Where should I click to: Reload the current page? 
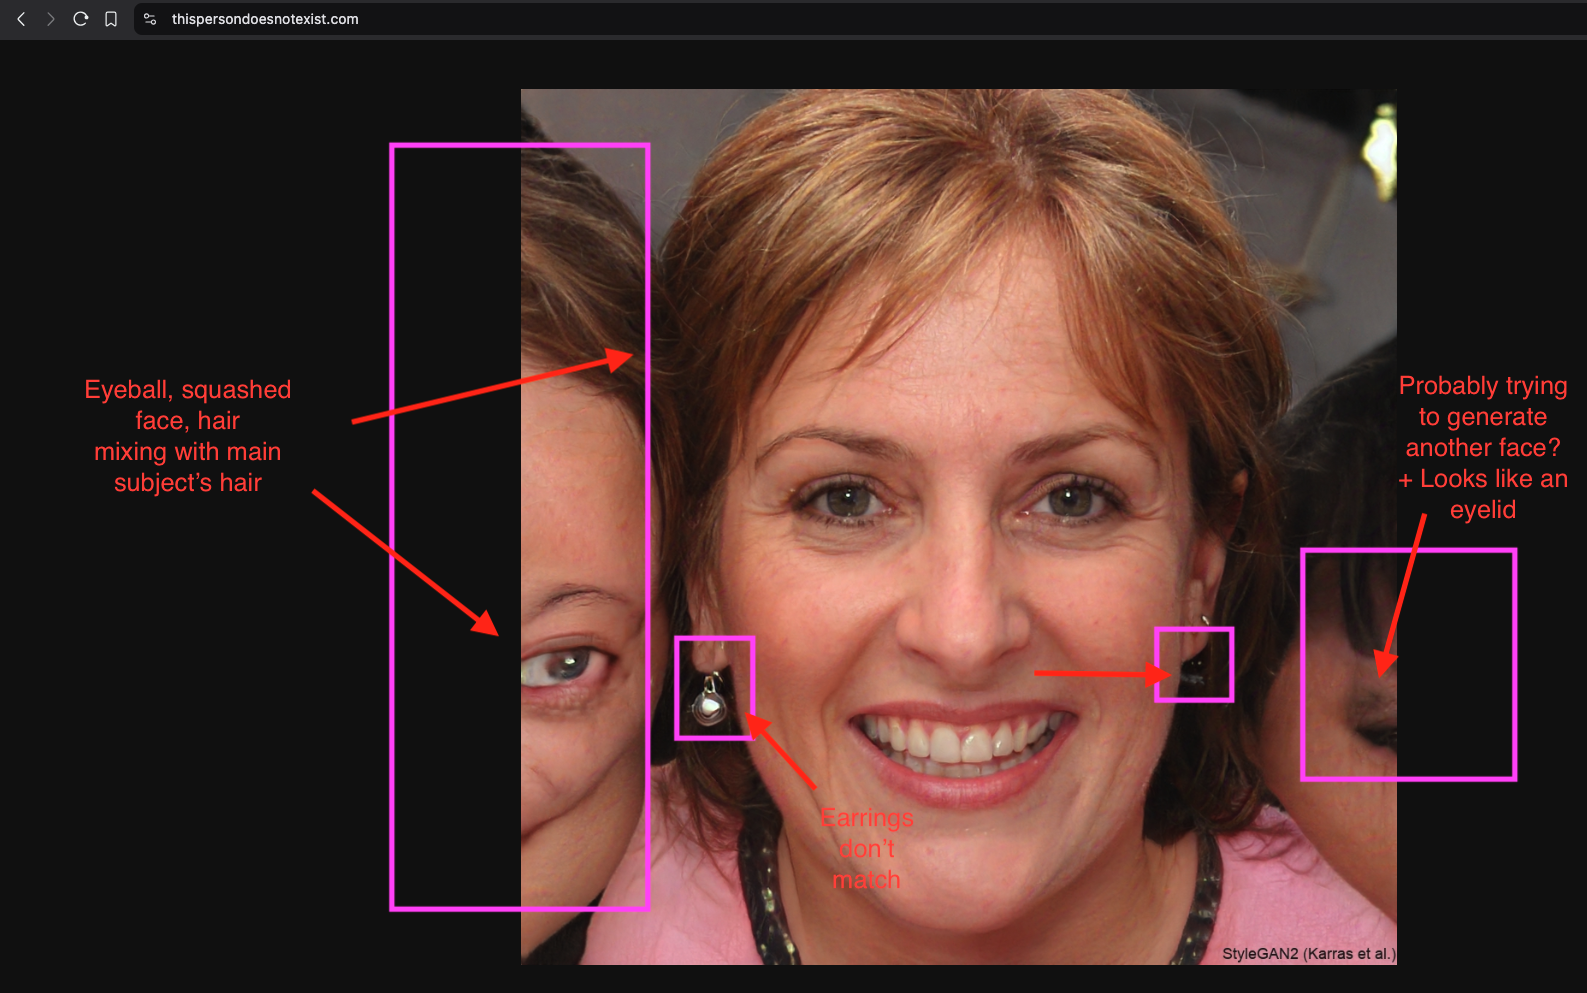(81, 19)
